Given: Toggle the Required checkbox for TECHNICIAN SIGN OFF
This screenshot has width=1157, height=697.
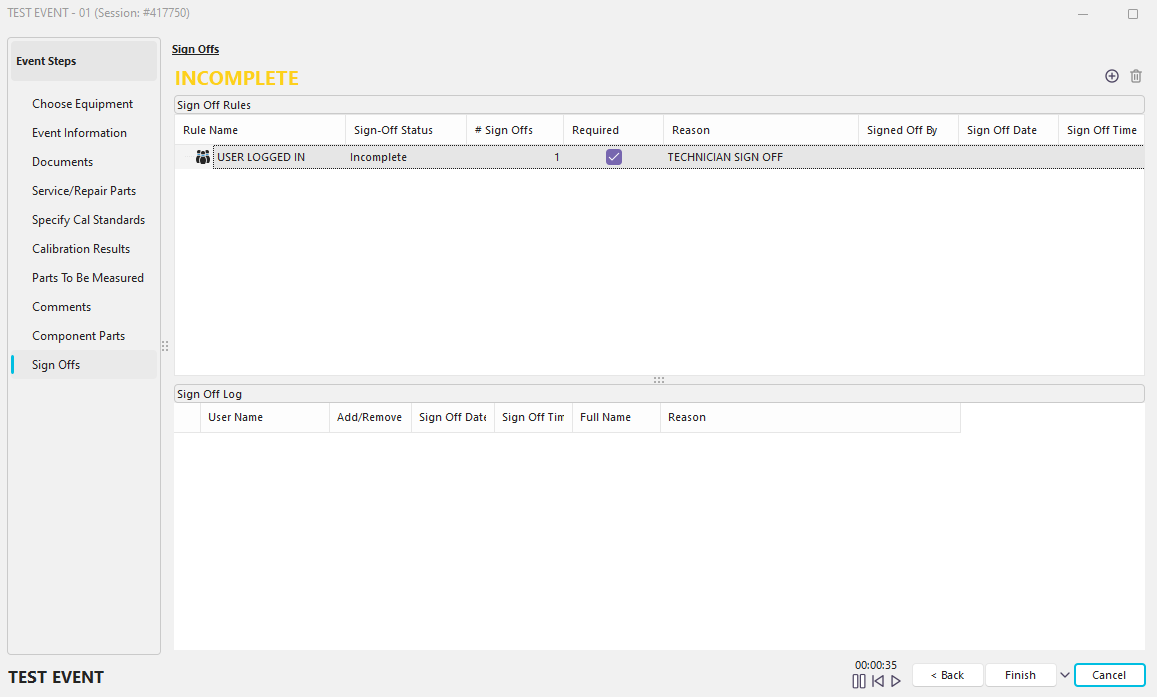Looking at the screenshot, I should [613, 157].
